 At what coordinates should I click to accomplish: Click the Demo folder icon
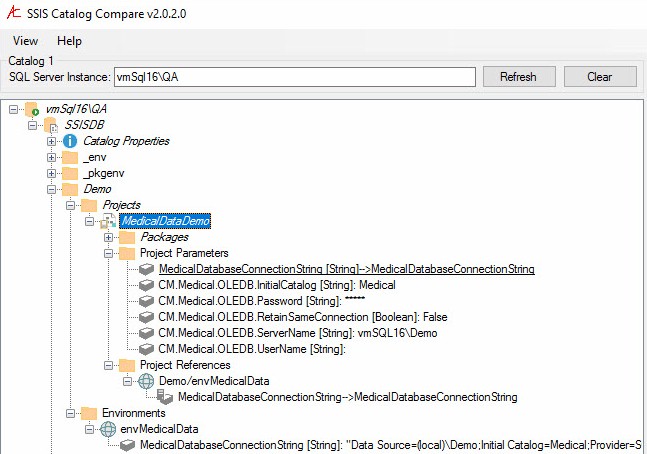pos(70,189)
